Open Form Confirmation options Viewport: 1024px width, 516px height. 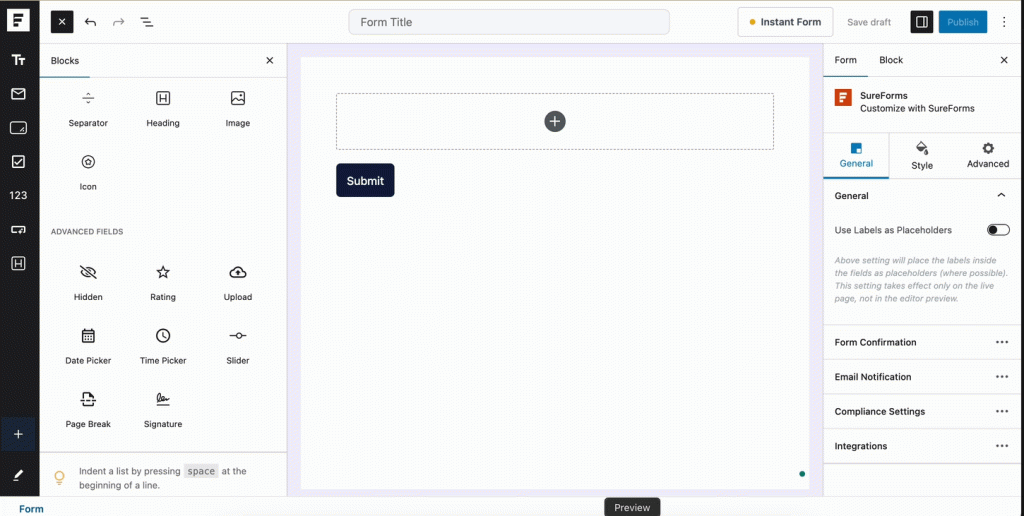click(1001, 342)
